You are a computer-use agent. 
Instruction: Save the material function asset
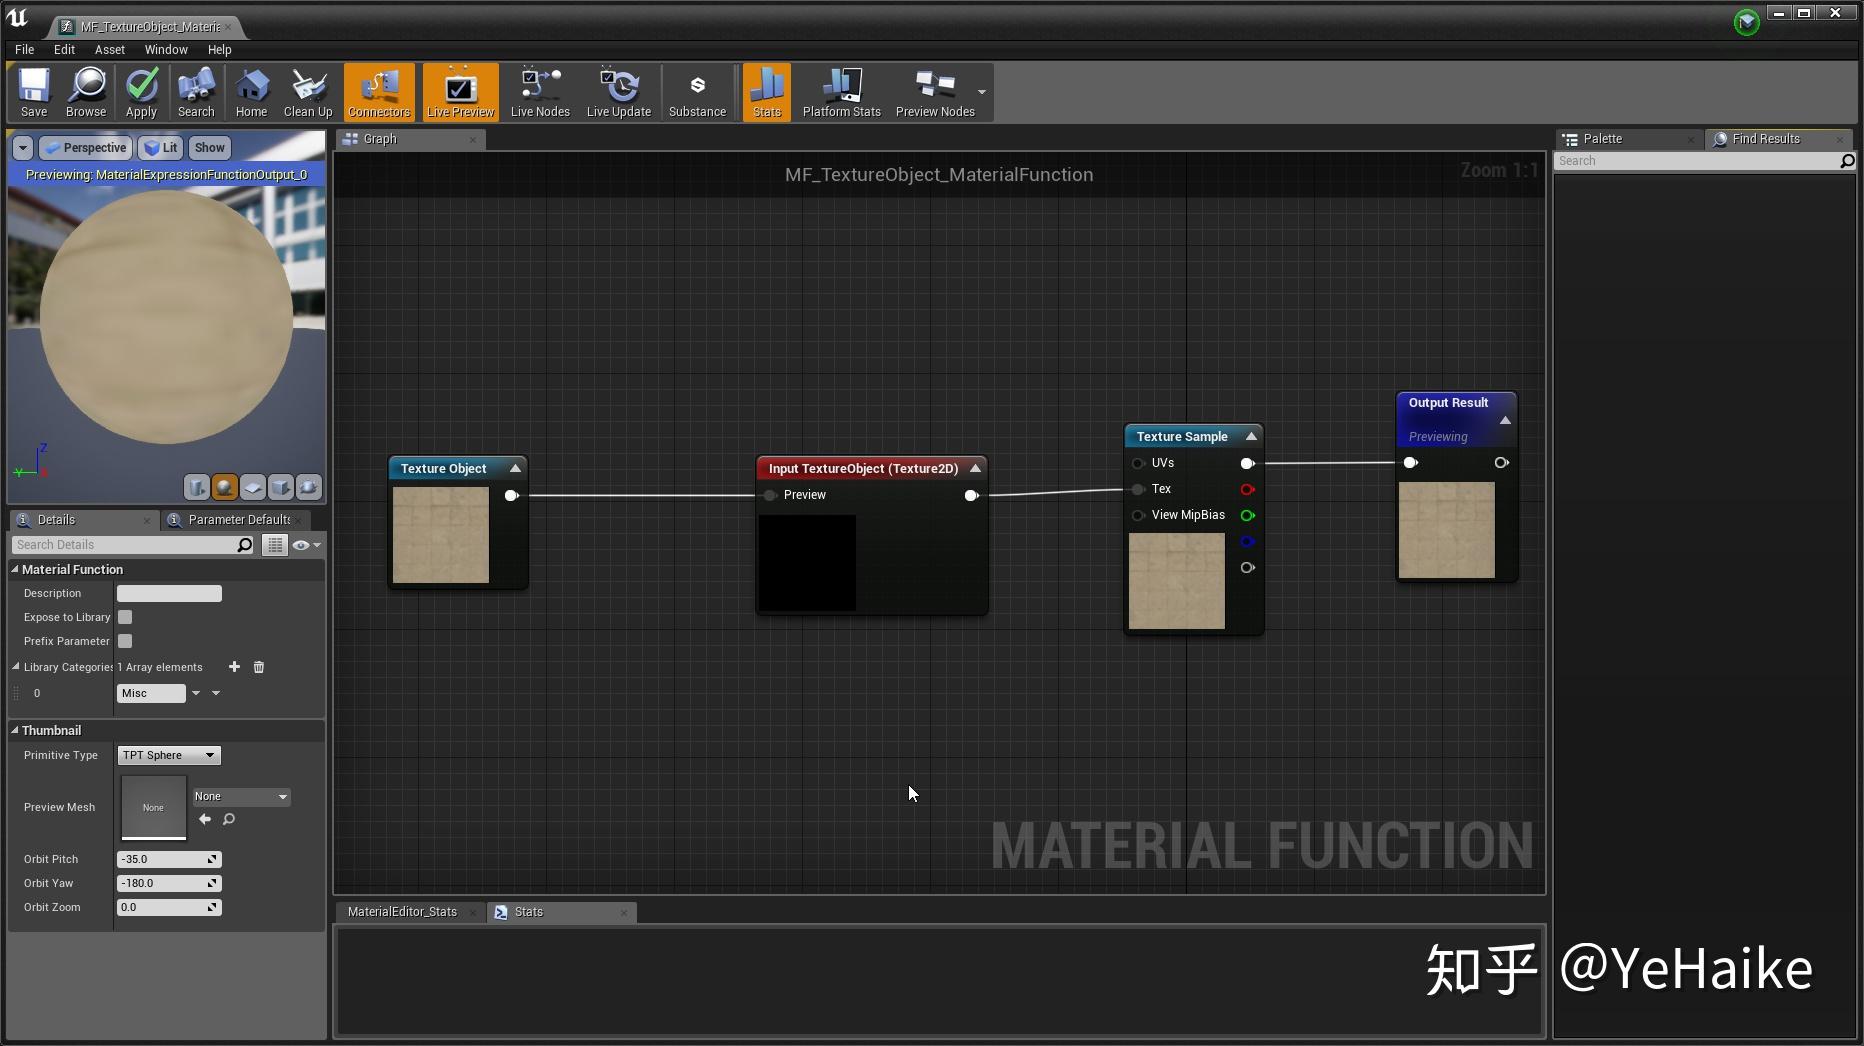click(33, 92)
